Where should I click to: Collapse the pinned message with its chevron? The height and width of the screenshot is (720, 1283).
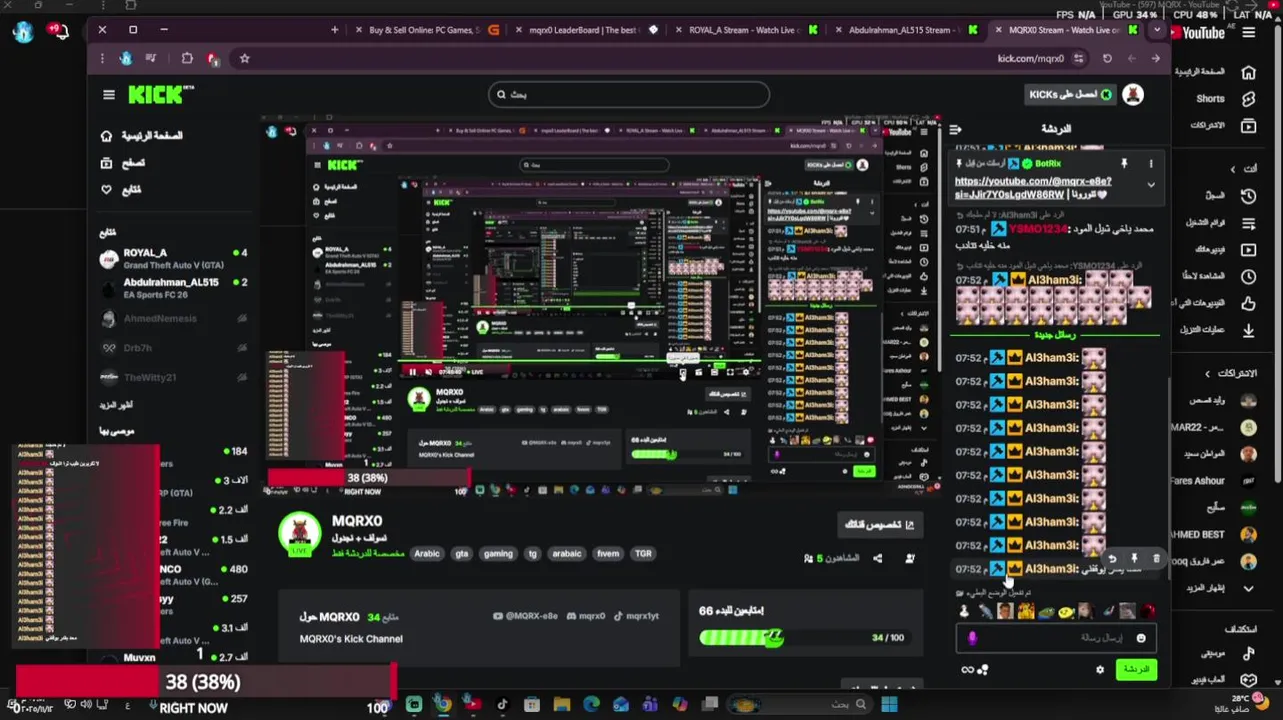pyautogui.click(x=1151, y=185)
